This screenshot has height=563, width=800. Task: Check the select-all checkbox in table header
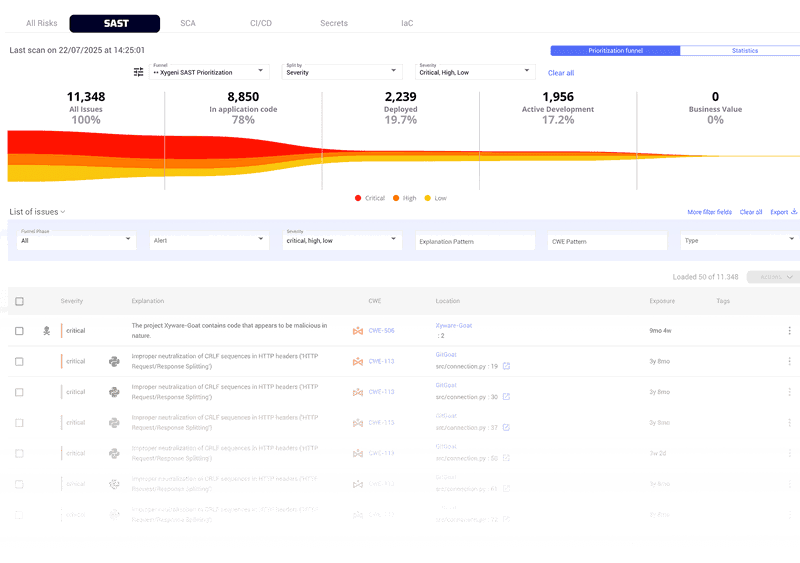coord(19,301)
